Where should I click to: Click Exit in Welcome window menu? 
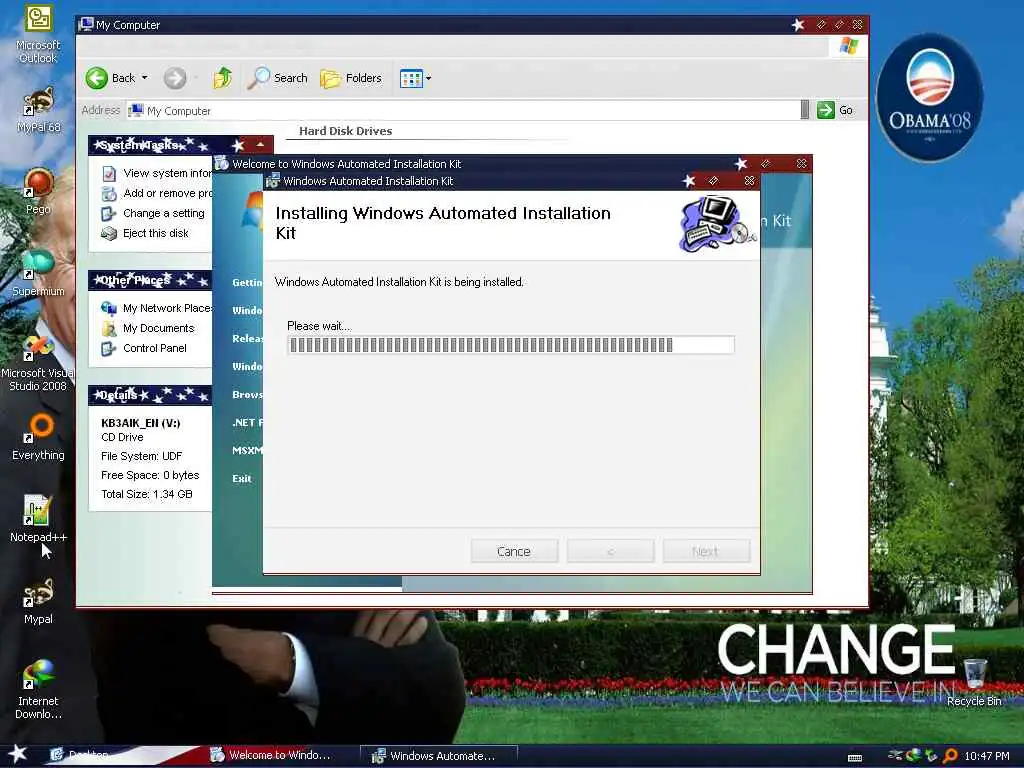pyautogui.click(x=242, y=479)
